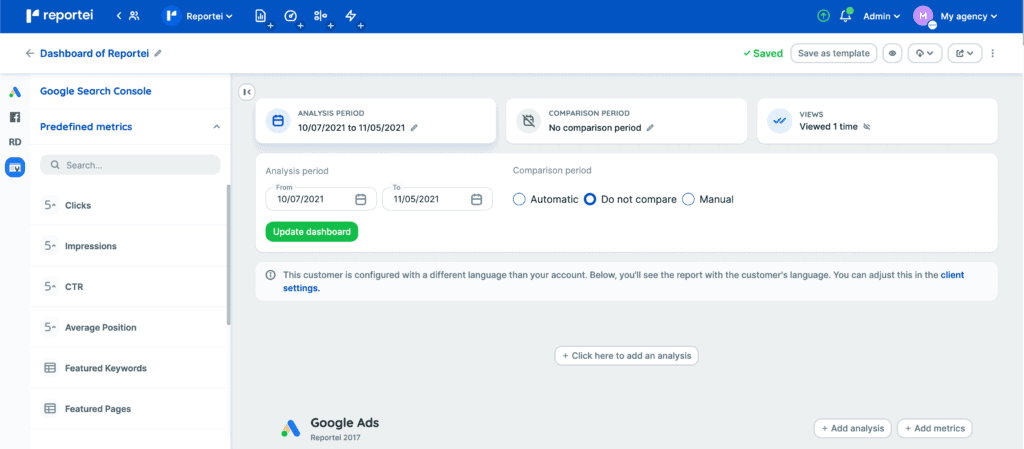The width and height of the screenshot is (1024, 449).
Task: Go back using the dashboard arrow
Action: coord(29,53)
